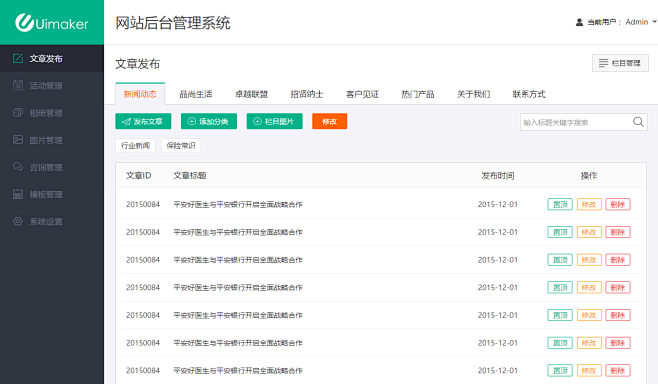This screenshot has height=384, width=658.
Task: Click 置顶 in the sixth article row
Action: 560,343
